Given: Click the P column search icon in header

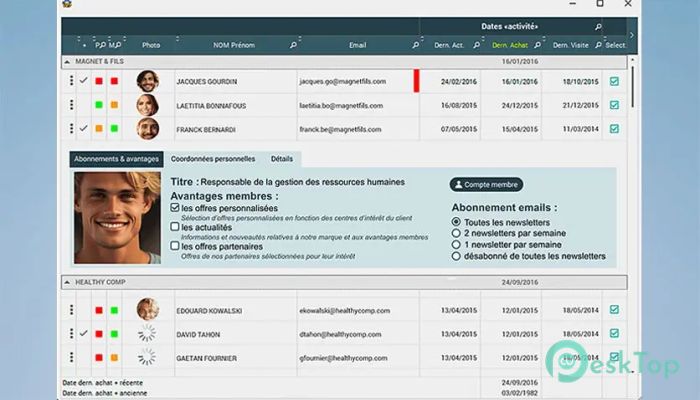Looking at the screenshot, I should click(x=103, y=45).
